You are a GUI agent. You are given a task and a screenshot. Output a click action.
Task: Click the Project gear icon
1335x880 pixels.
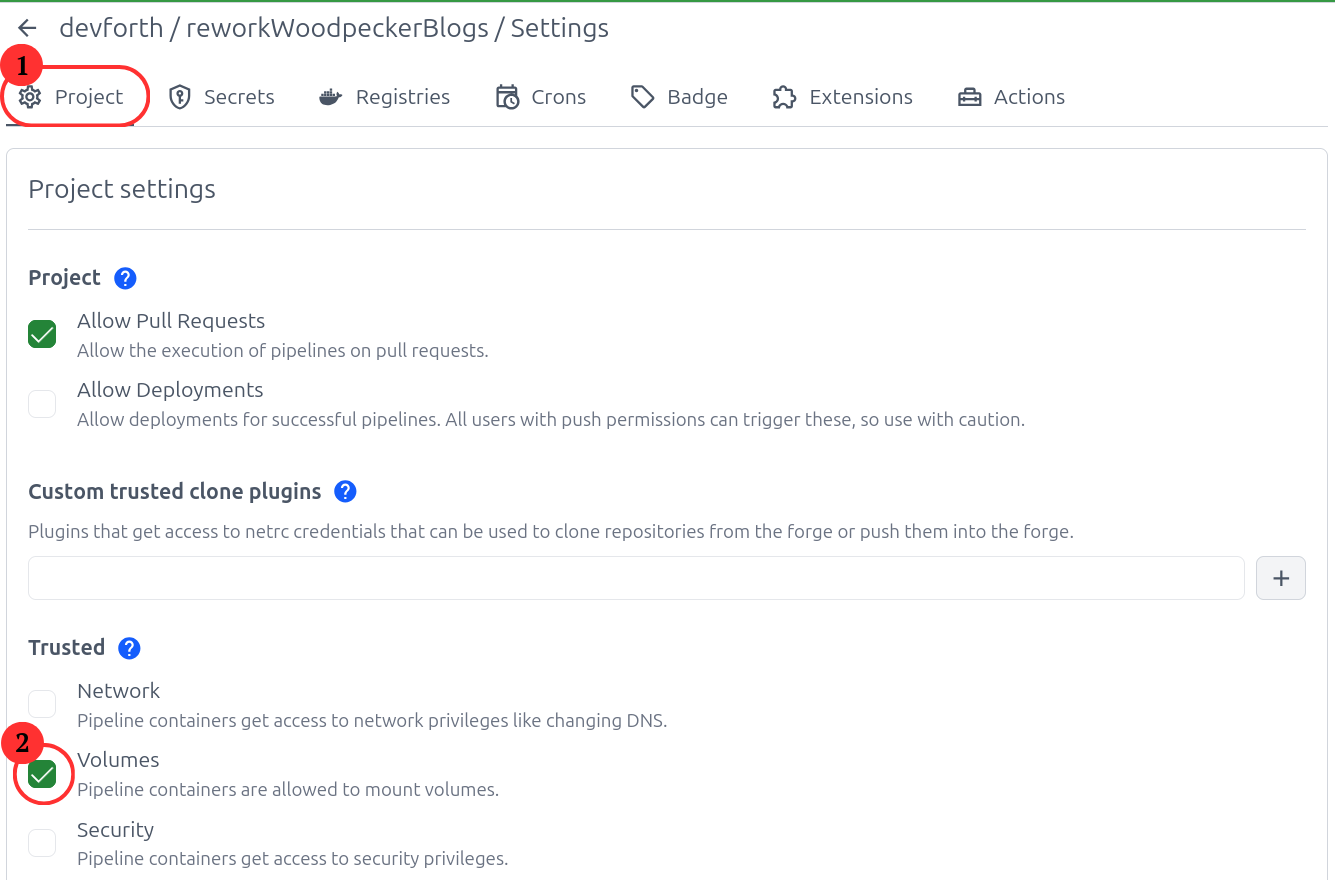tap(31, 97)
